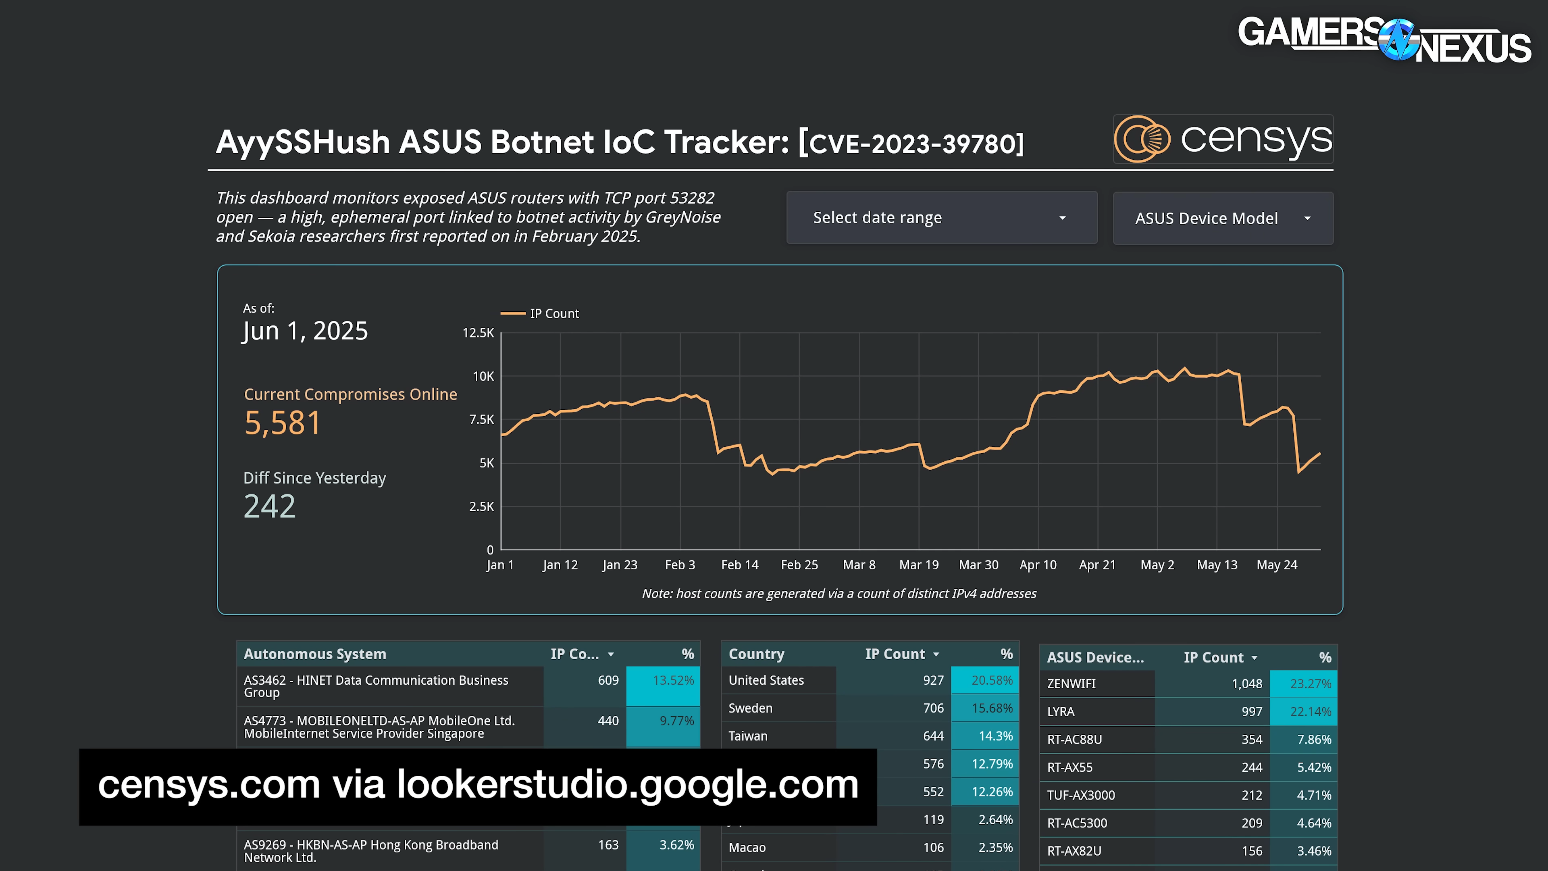The image size is (1548, 871).
Task: Select the TUF-AX3000 device row
Action: click(1188, 796)
